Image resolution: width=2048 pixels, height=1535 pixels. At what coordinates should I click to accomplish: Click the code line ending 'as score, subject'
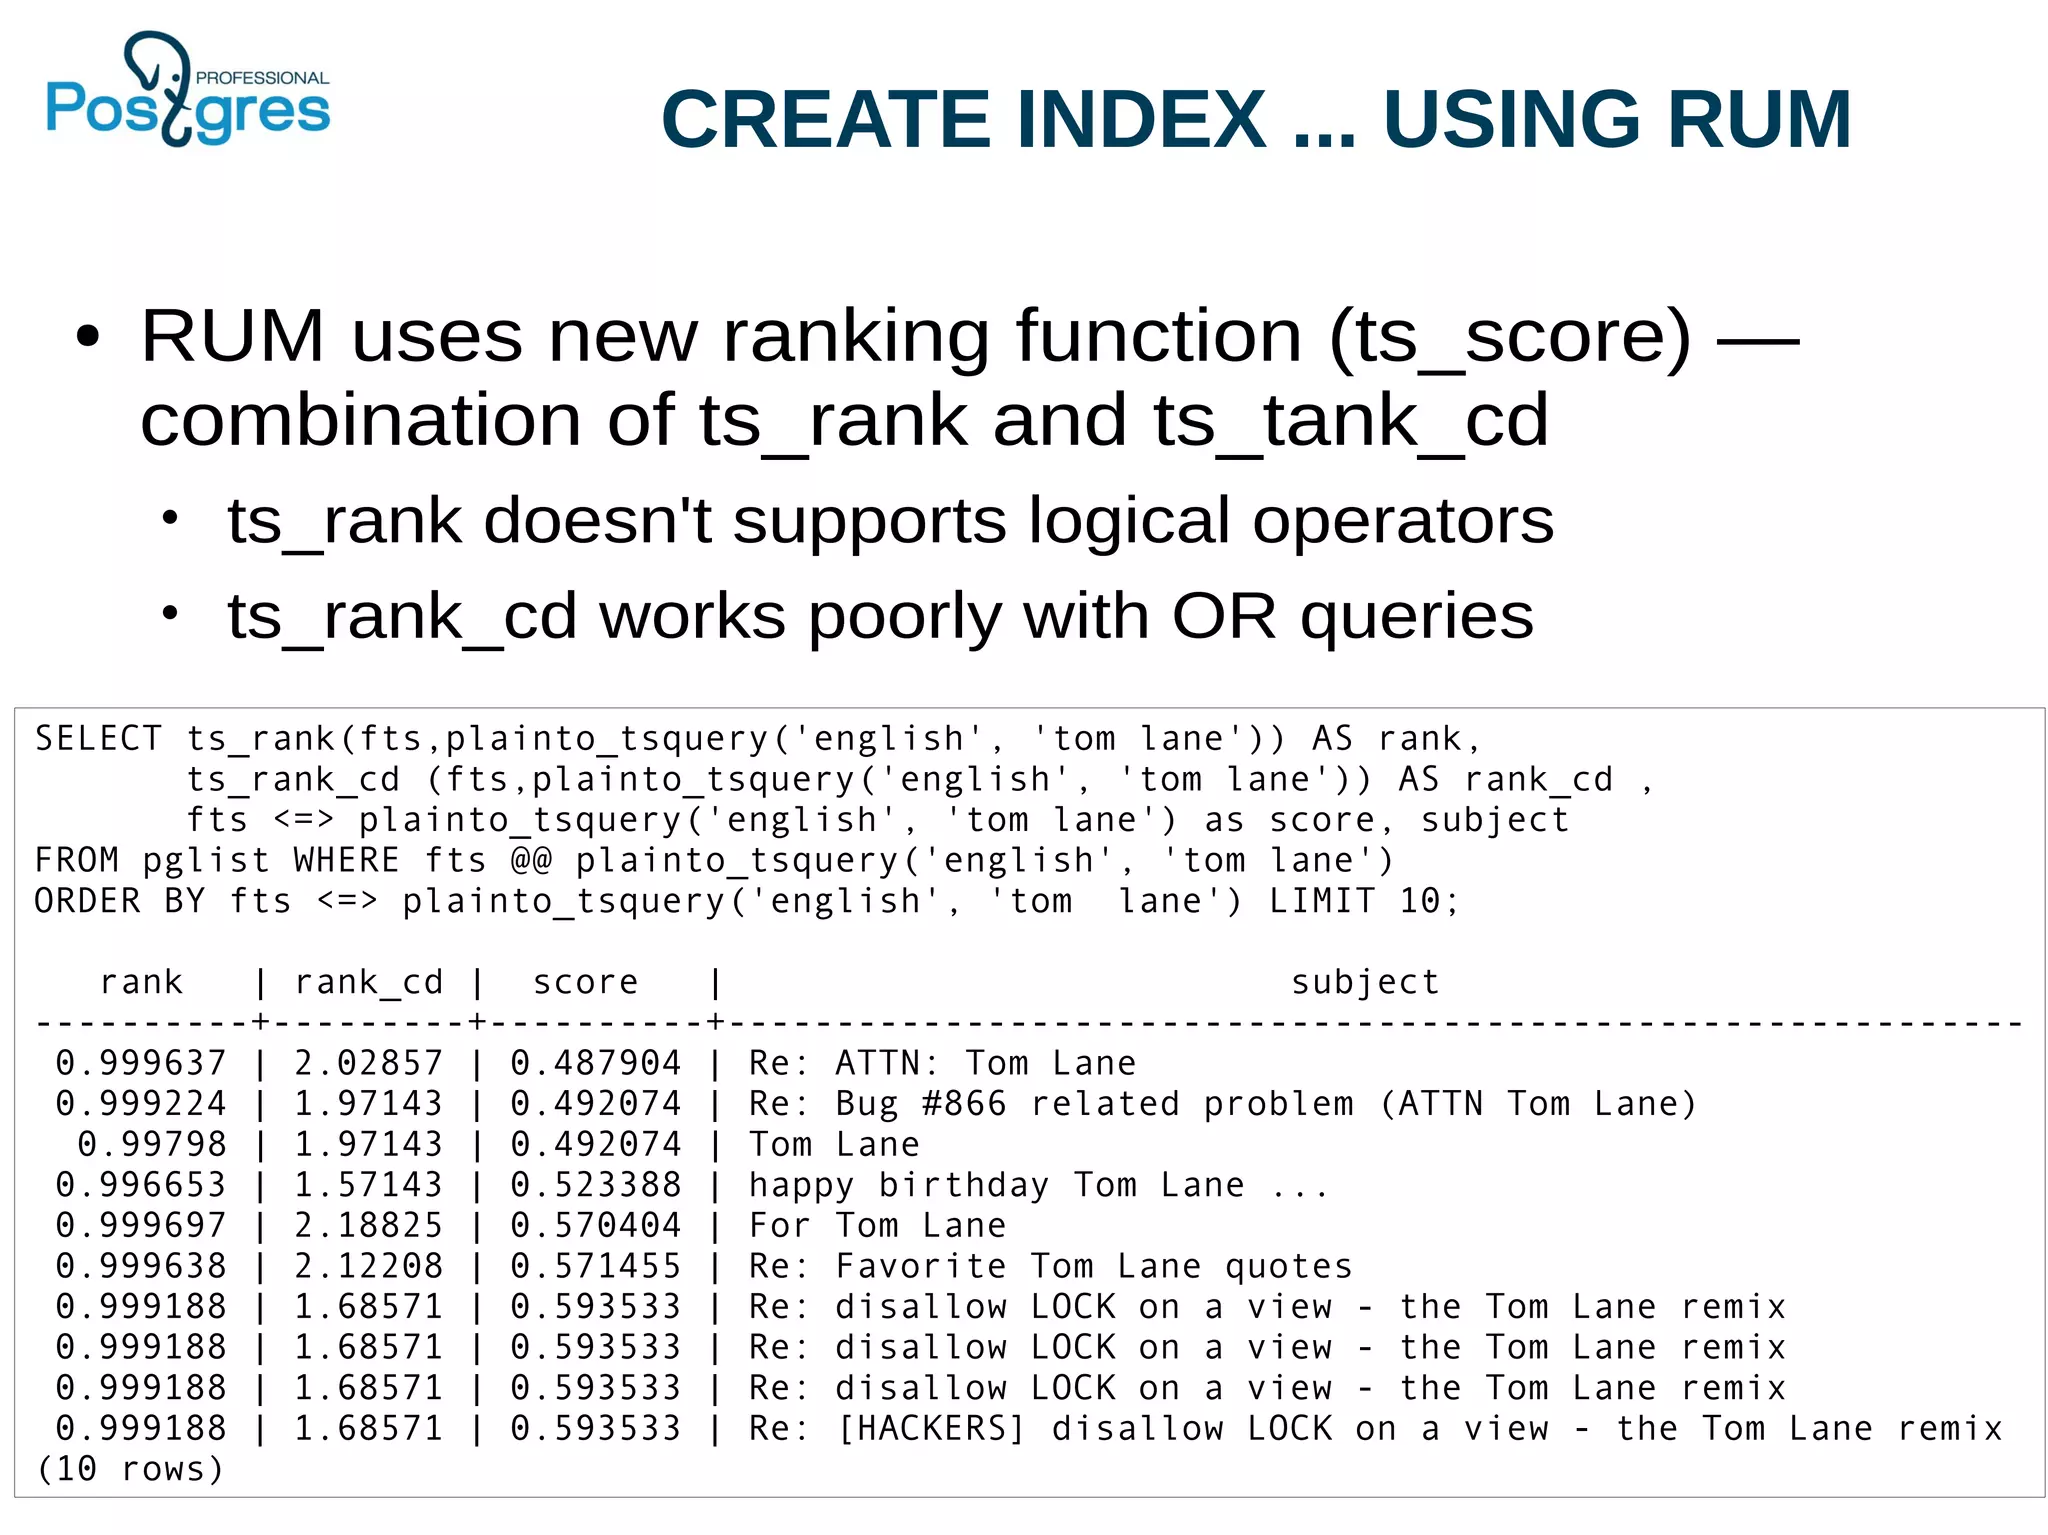878,820
